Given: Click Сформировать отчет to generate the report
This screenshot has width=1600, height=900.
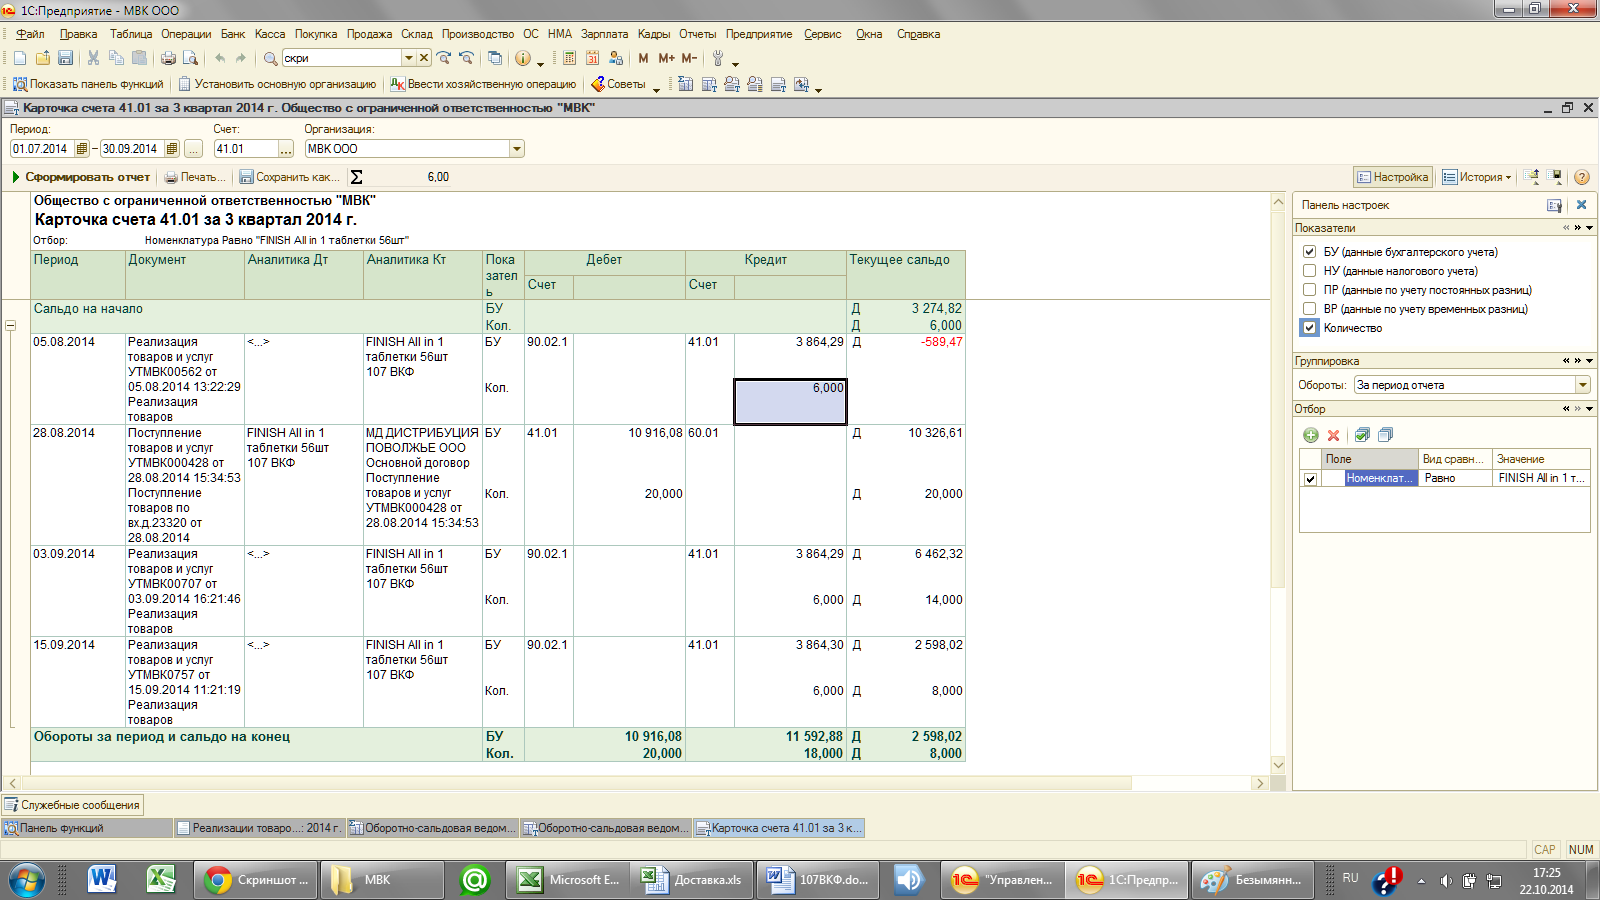Looking at the screenshot, I should click(x=81, y=177).
